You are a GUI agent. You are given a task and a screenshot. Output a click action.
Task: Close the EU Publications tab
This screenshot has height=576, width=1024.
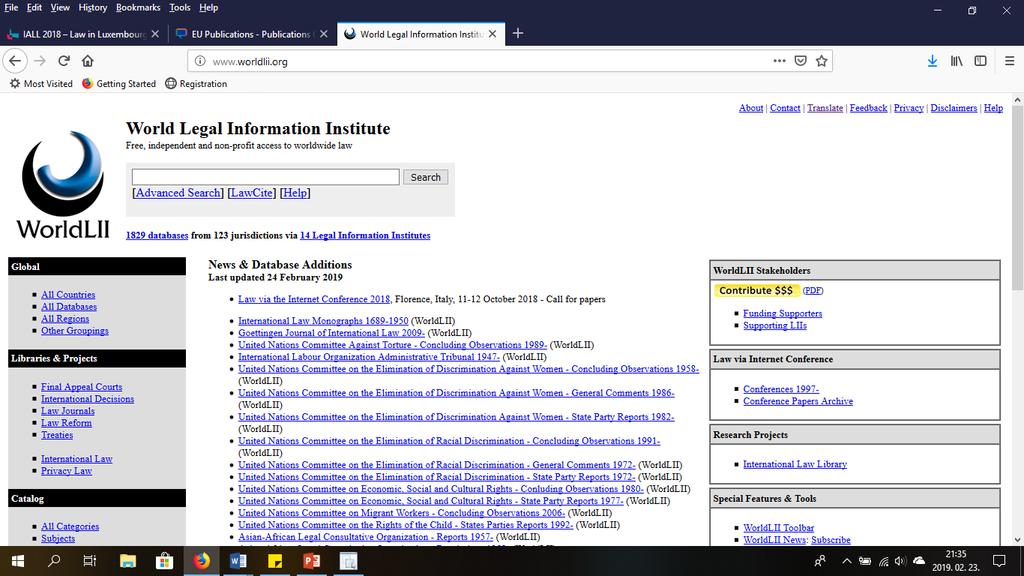tap(323, 34)
